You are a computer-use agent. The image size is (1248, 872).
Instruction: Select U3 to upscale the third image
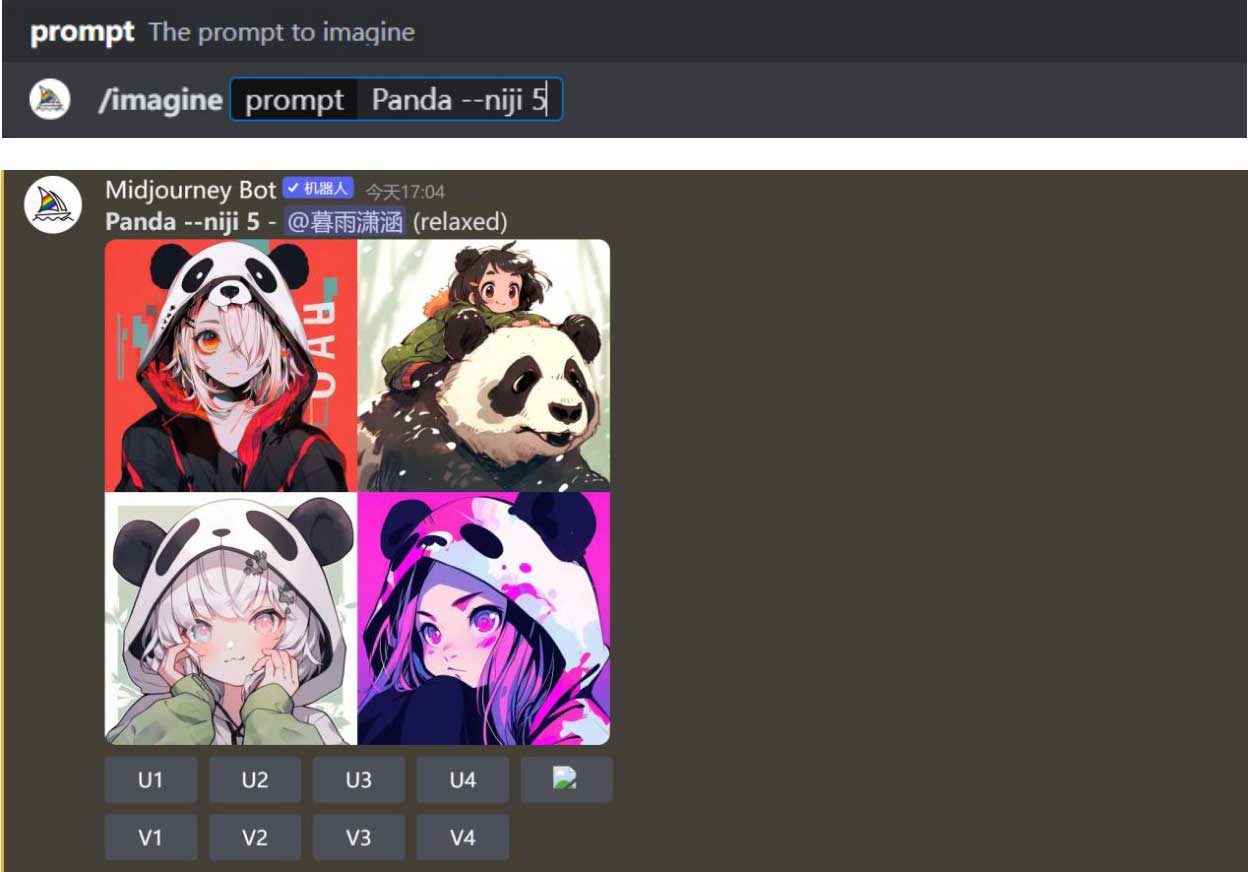(359, 779)
